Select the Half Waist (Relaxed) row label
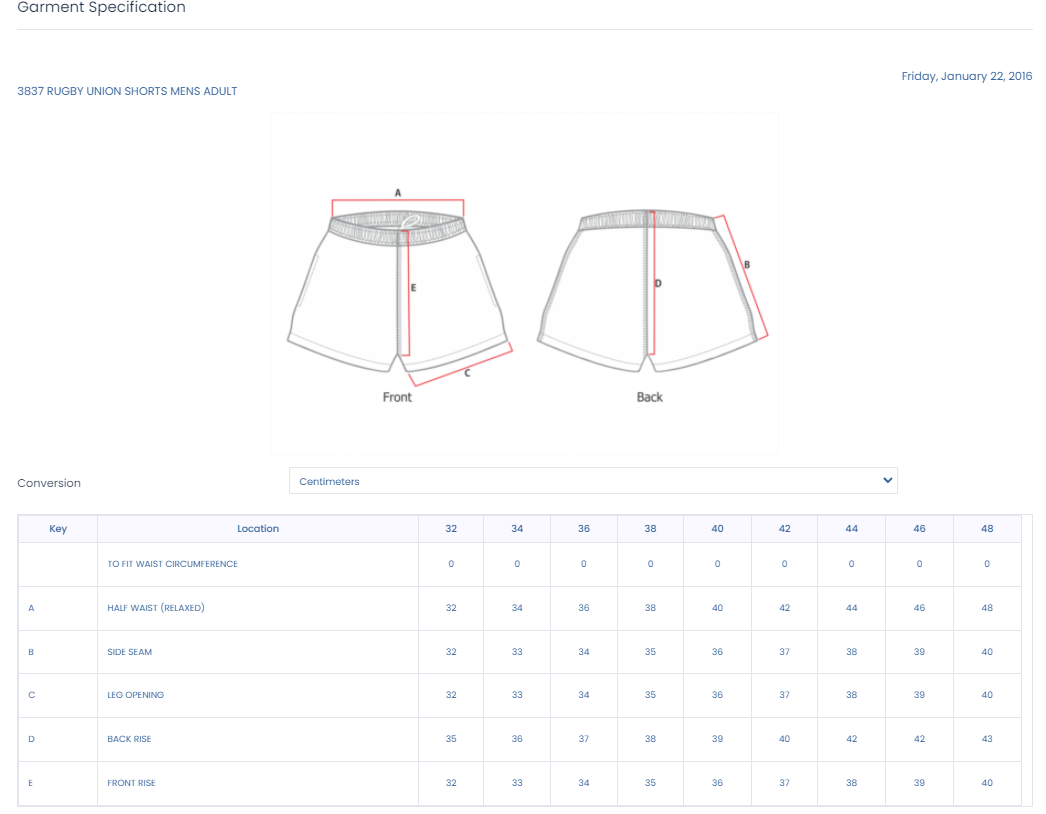This screenshot has height=814, width=1046. pos(156,608)
